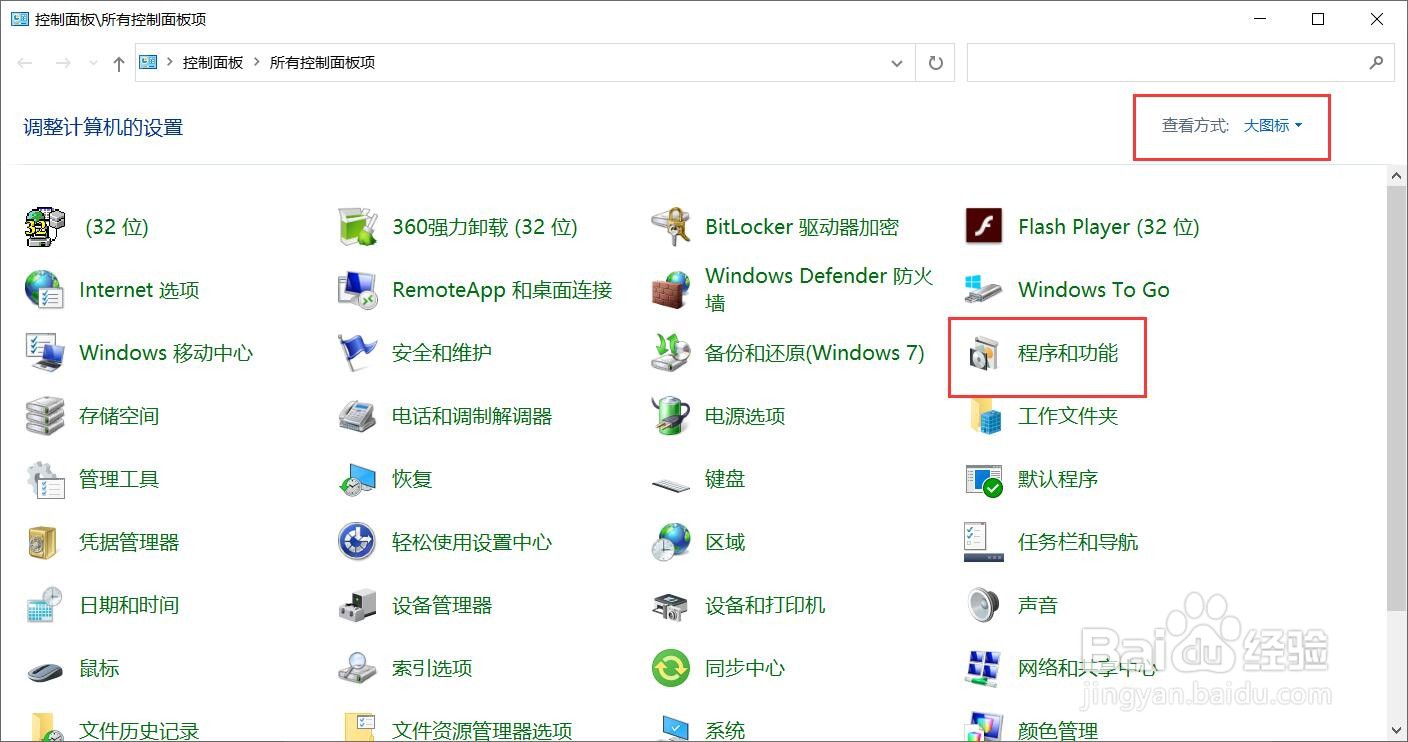
Task: Open Internet 选项 globe icon
Action: point(44,290)
